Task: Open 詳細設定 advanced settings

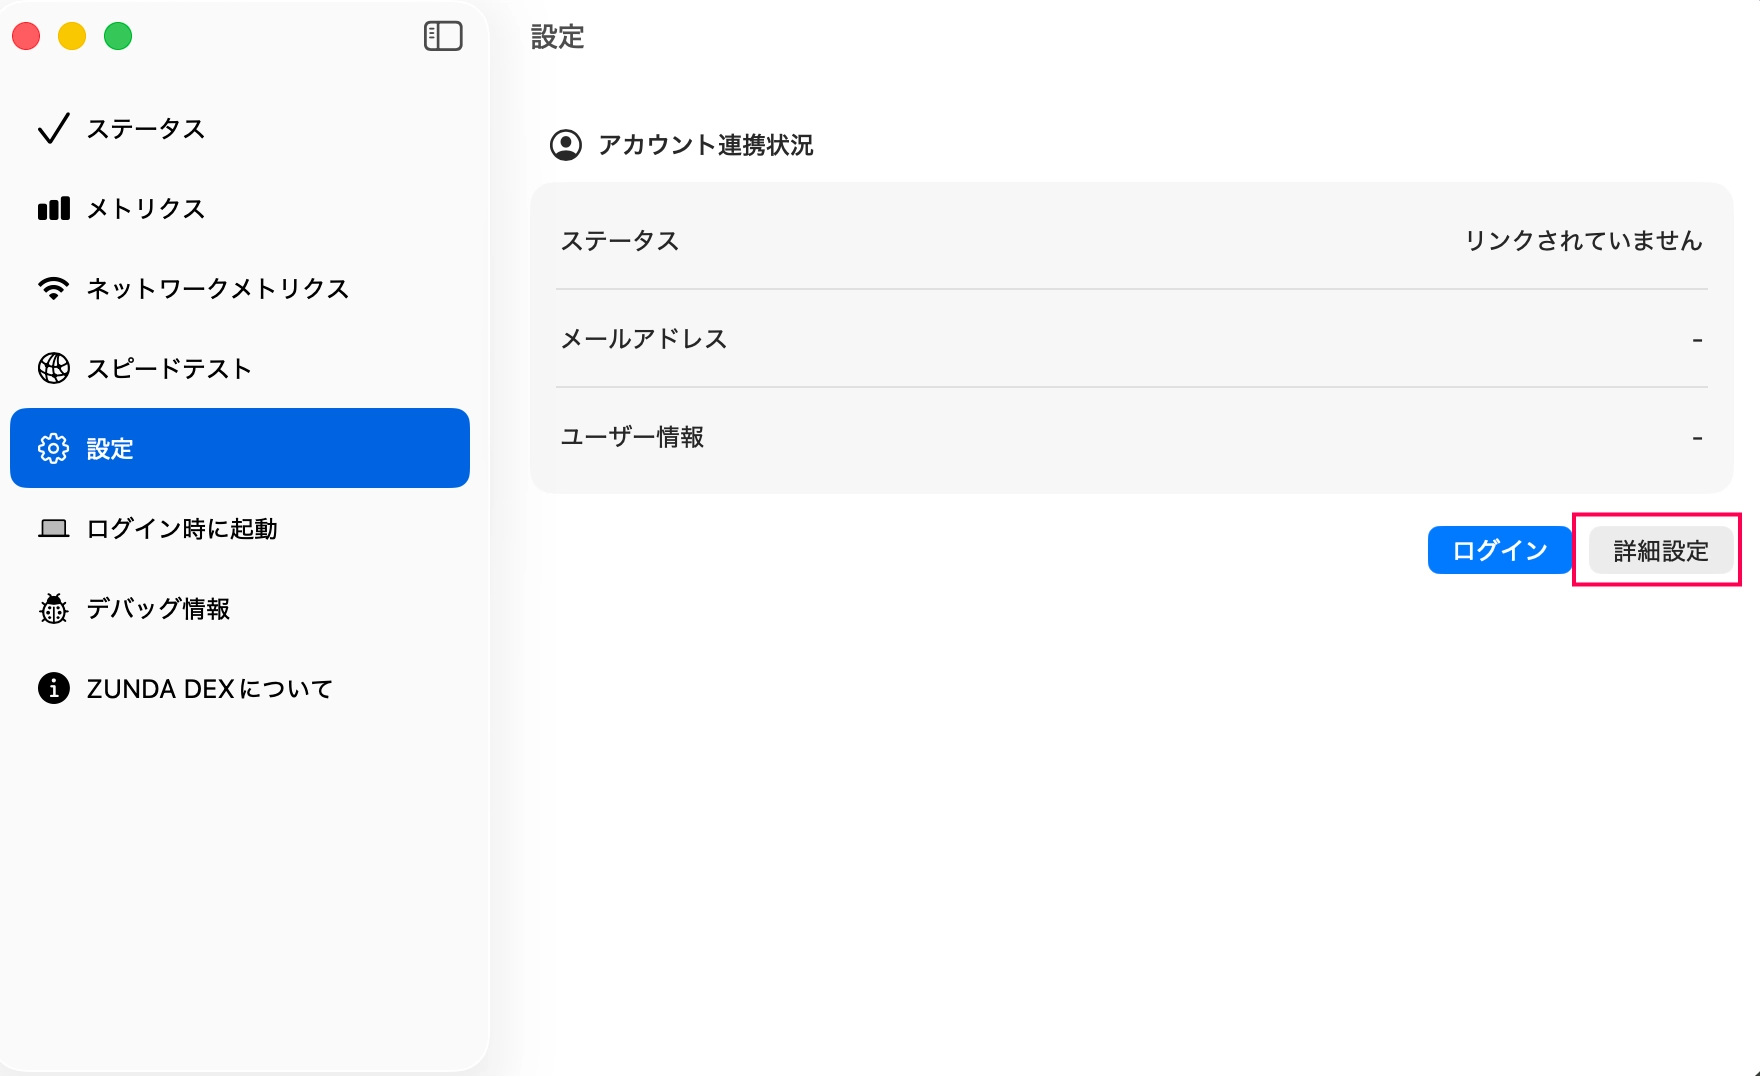Action: coord(1660,551)
